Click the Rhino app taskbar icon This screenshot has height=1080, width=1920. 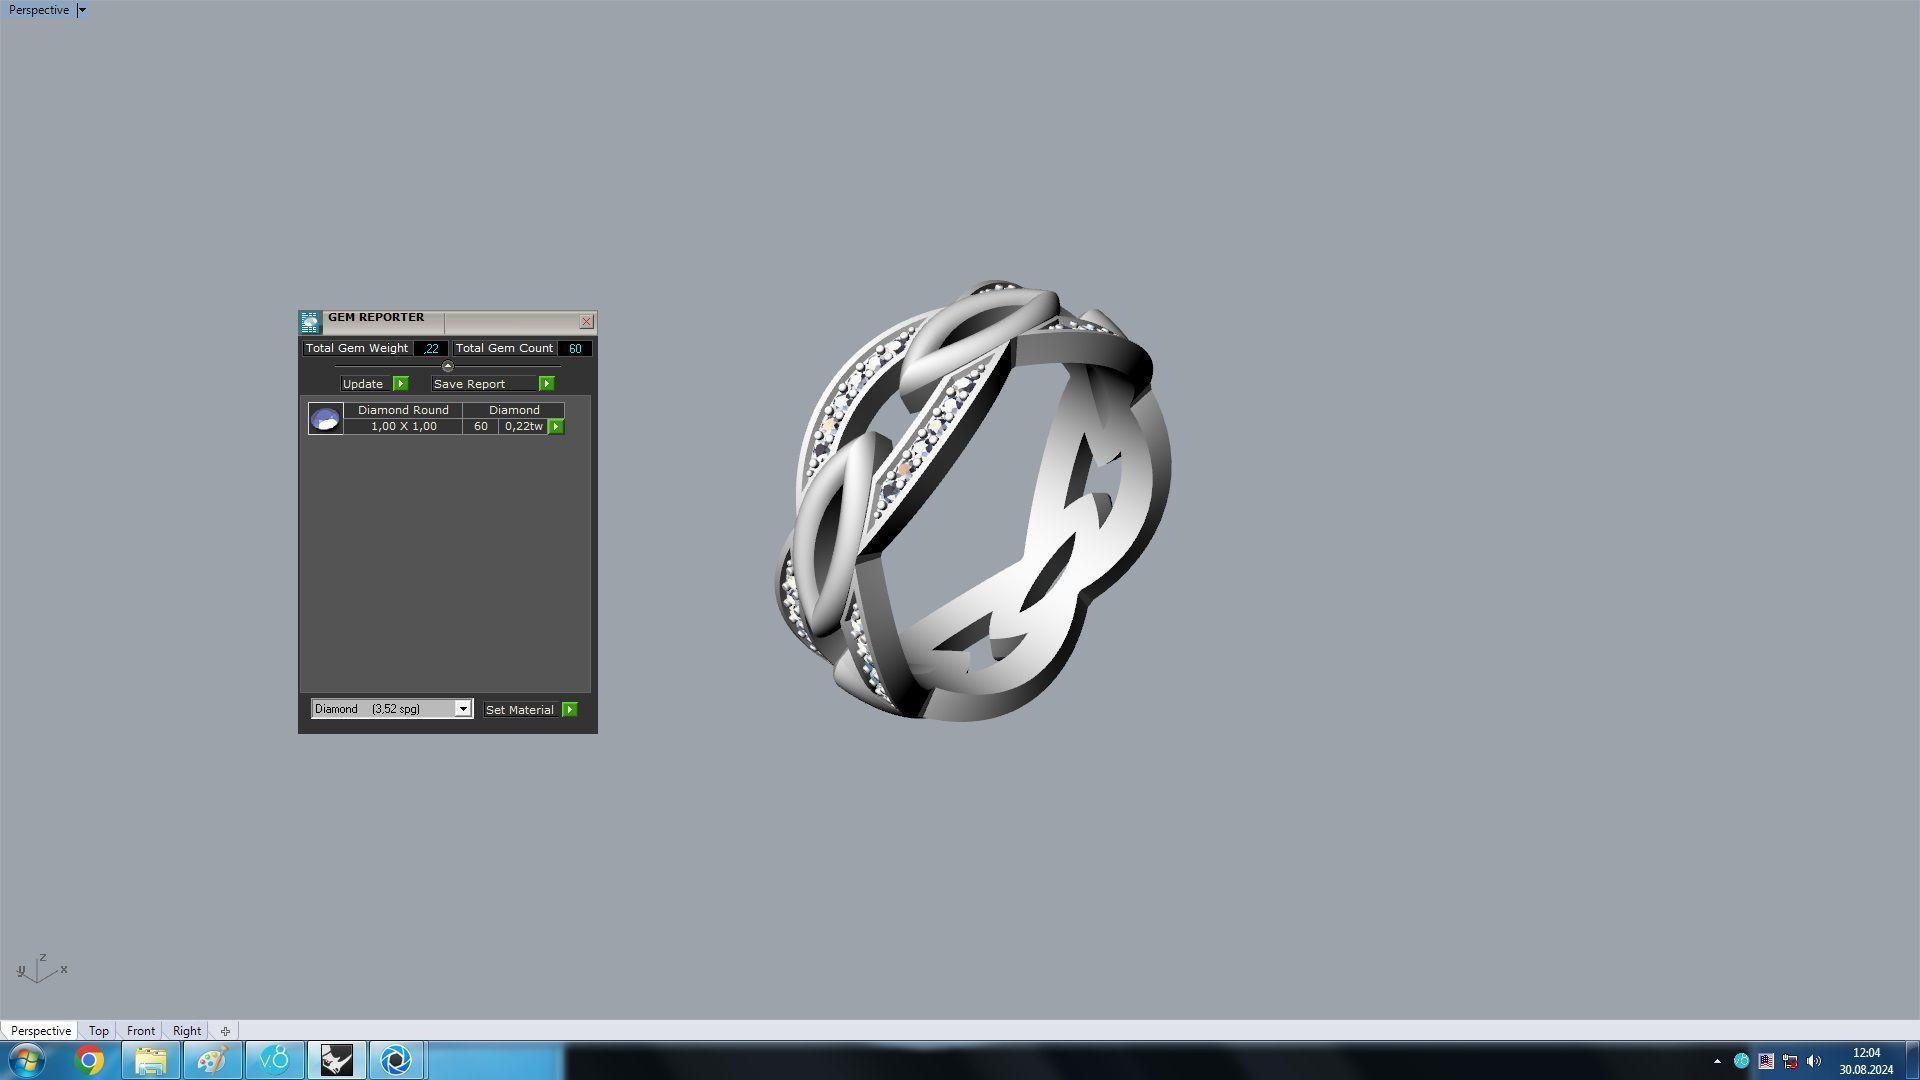pyautogui.click(x=336, y=1060)
